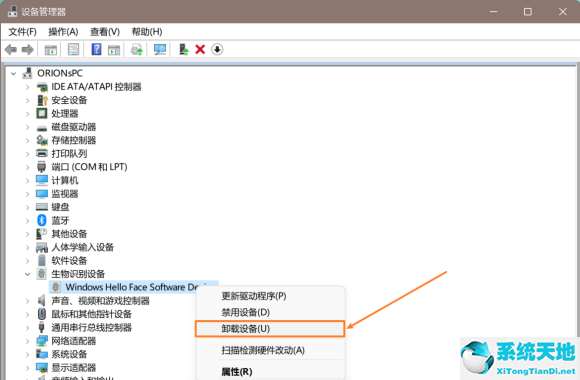Maximize the 设备管理器 window
The width and height of the screenshot is (580, 380).
tap(528, 12)
